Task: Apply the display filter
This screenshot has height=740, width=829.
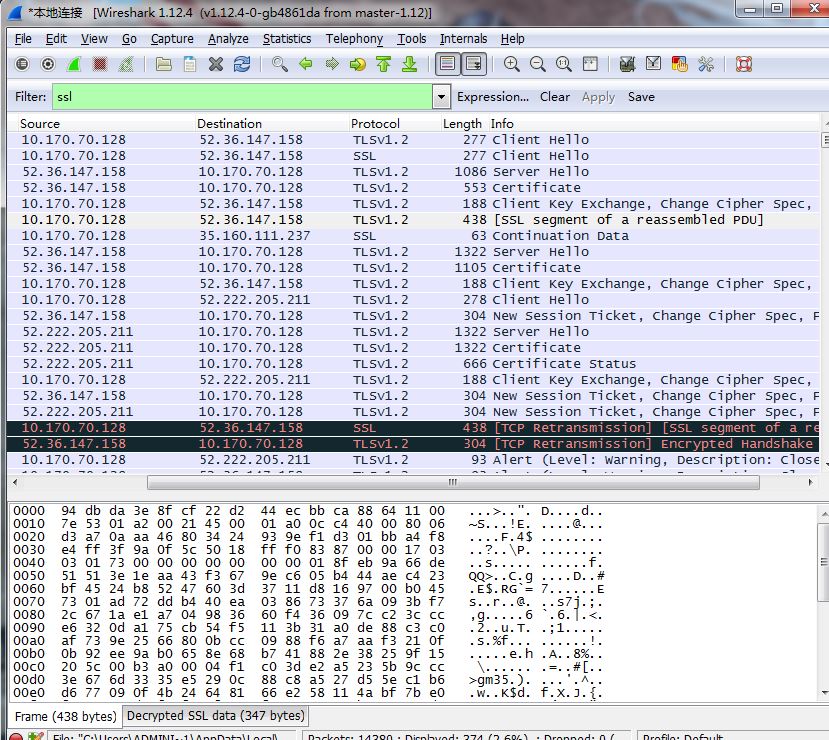Action: [x=598, y=97]
